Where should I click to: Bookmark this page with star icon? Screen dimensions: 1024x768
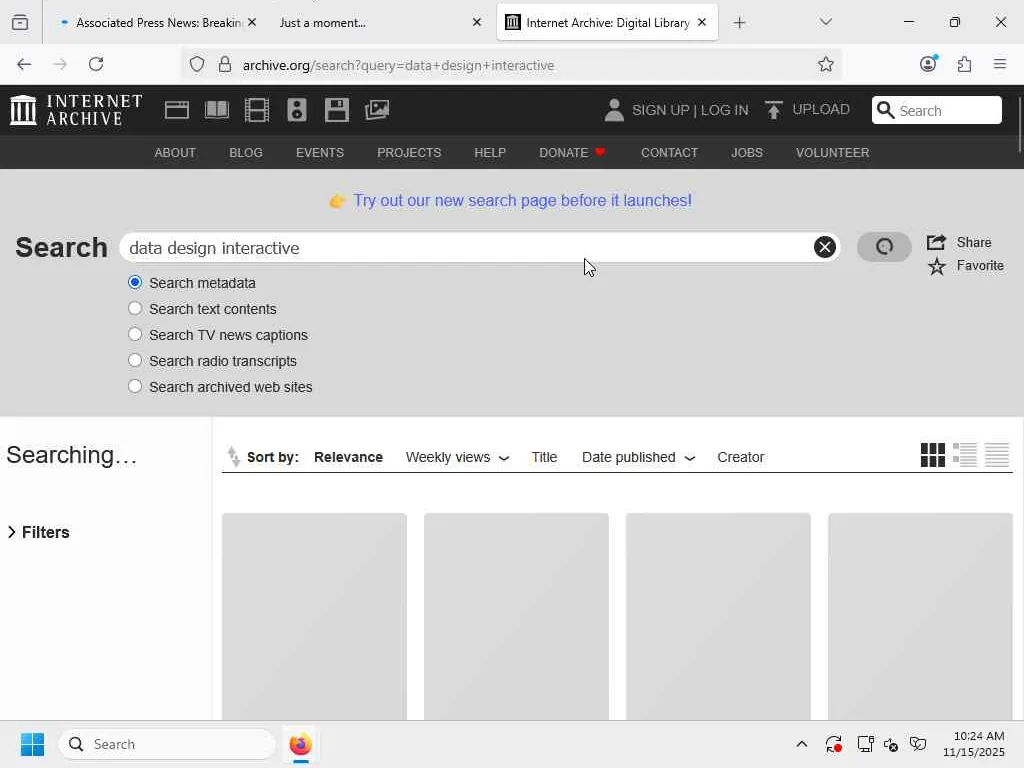[x=825, y=64]
